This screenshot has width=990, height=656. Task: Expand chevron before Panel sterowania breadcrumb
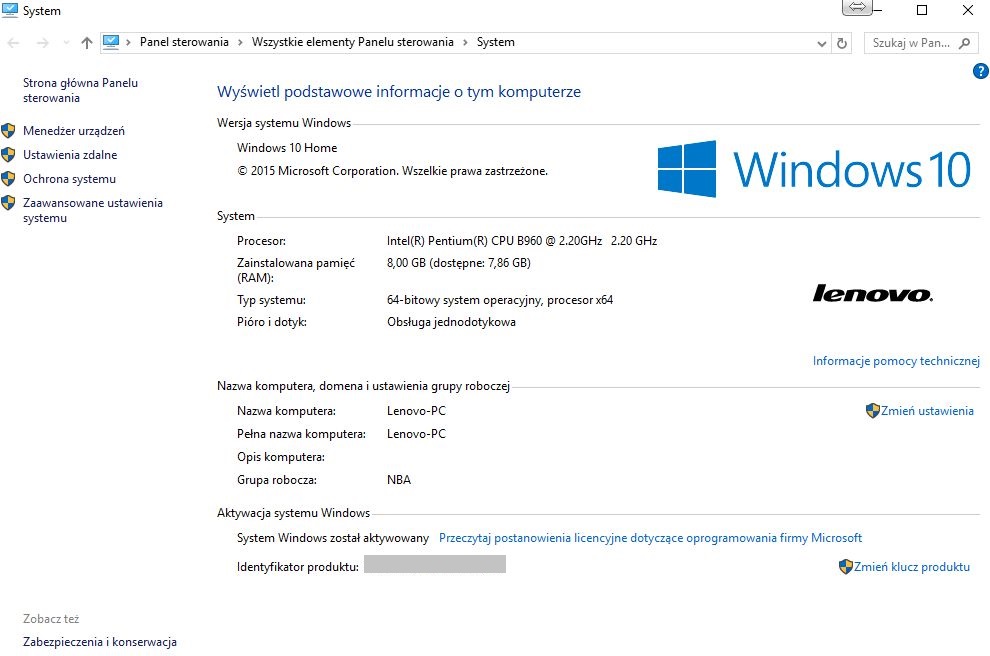coord(128,42)
